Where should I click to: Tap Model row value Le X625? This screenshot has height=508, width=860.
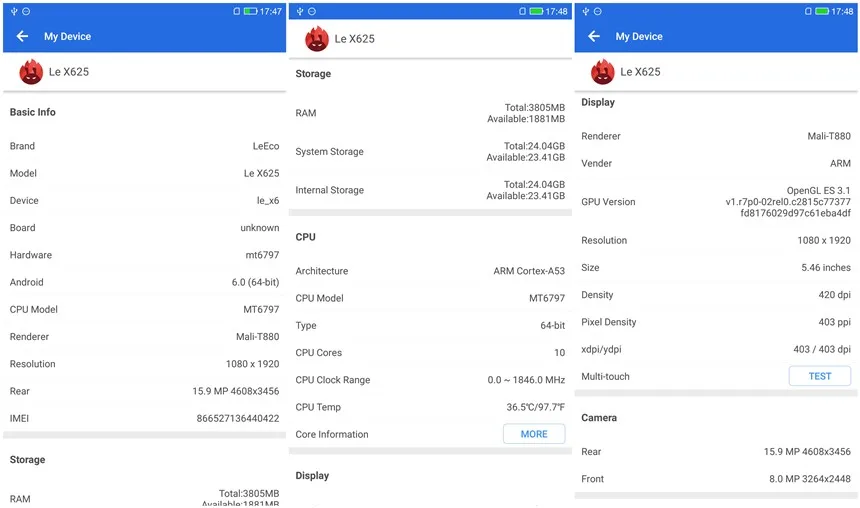tap(261, 173)
